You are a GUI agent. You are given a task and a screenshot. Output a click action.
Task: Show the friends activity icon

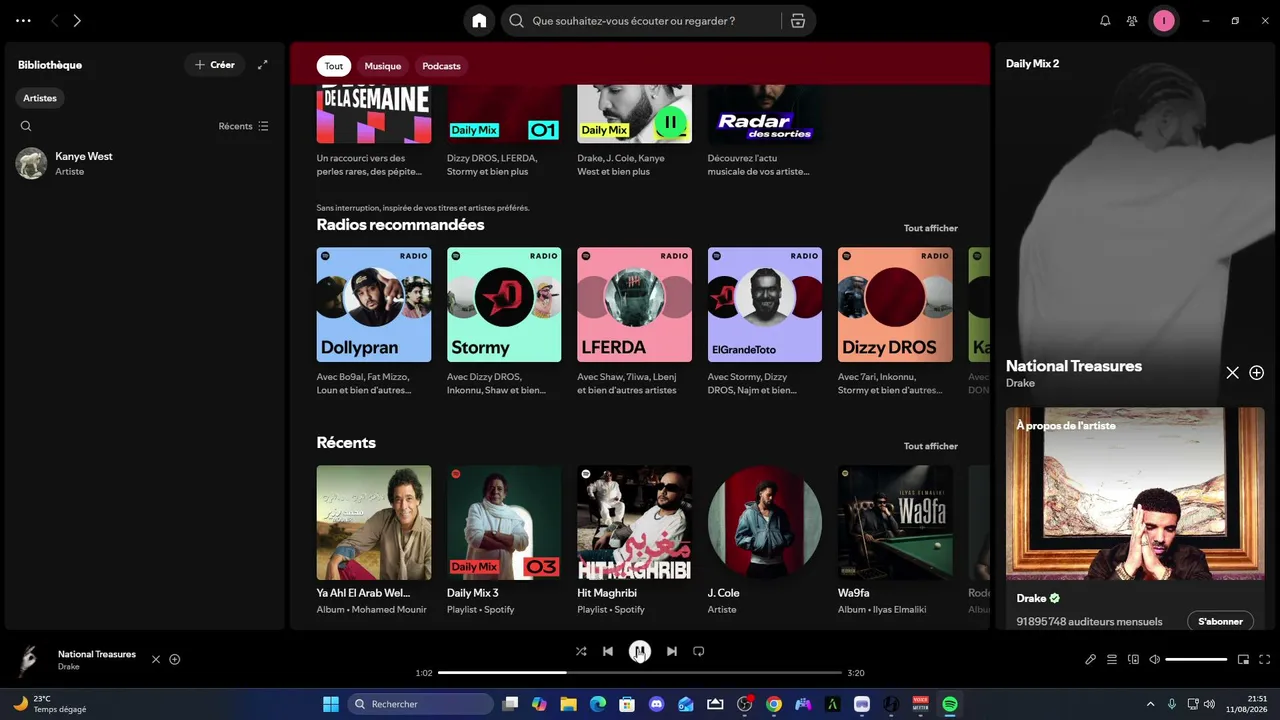(1132, 20)
